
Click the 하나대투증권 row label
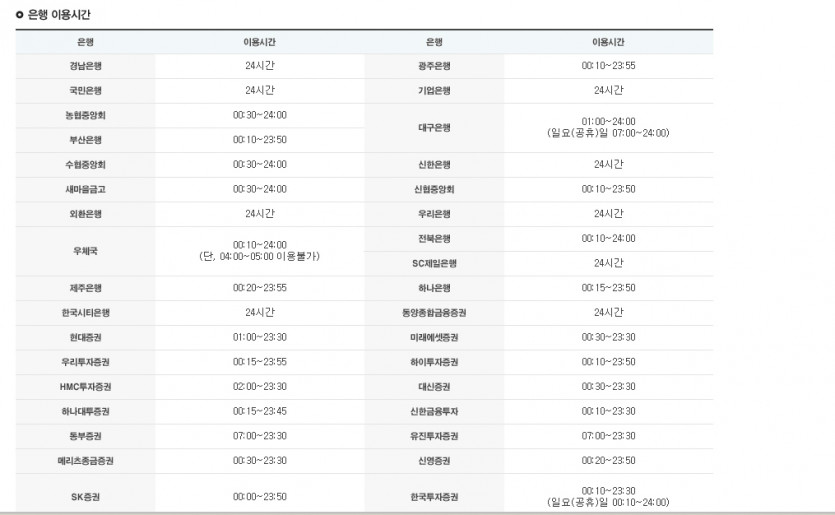[85, 412]
